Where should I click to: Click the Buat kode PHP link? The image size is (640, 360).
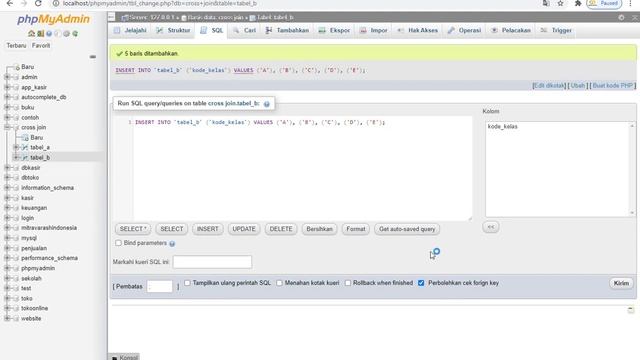pos(613,85)
